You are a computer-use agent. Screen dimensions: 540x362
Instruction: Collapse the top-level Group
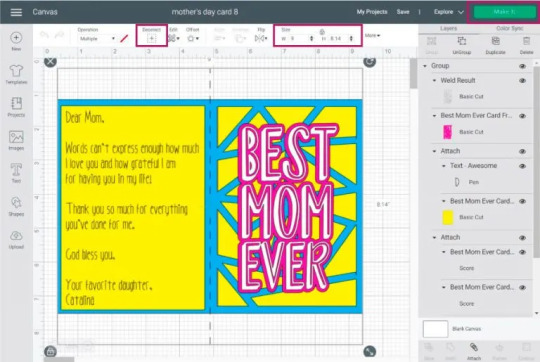(425, 66)
